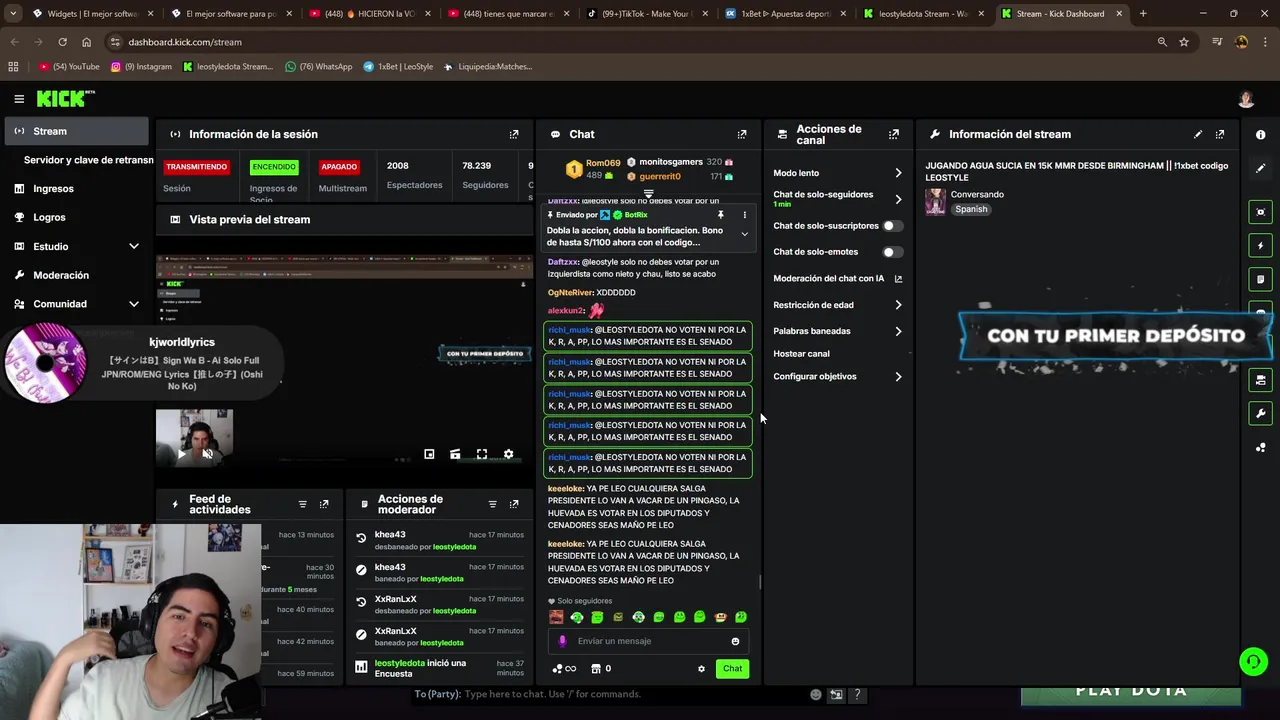1280x720 pixels.
Task: Reload the browser page
Action: pos(62,42)
